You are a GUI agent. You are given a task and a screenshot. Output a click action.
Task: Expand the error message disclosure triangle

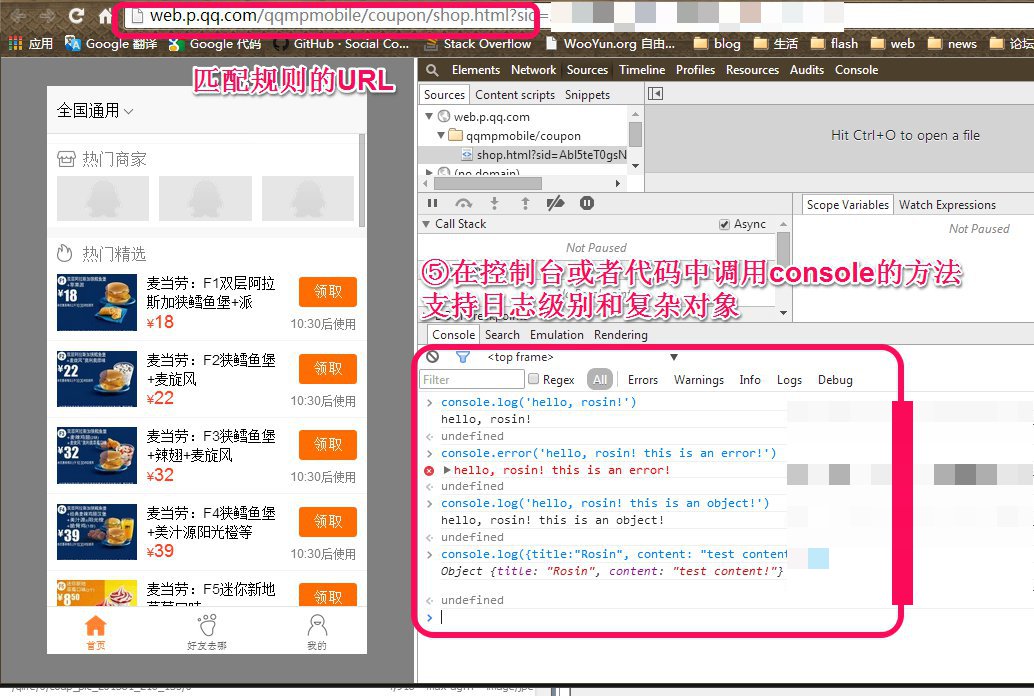tap(447, 470)
